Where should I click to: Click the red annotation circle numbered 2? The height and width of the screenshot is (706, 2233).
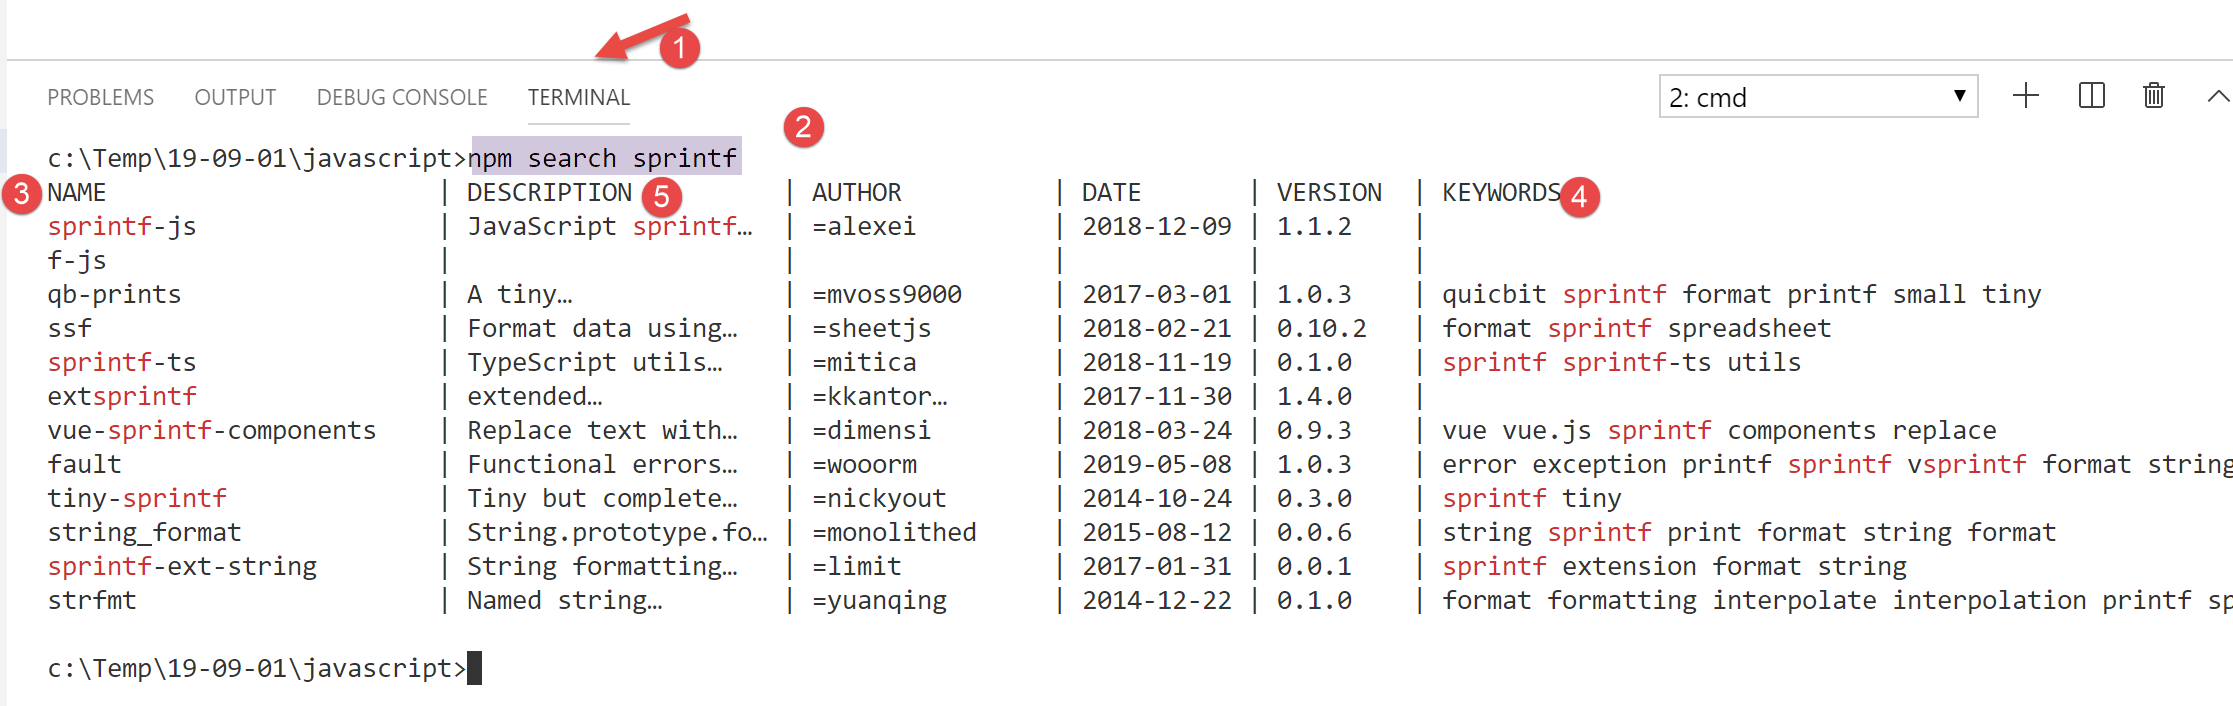pyautogui.click(x=803, y=127)
